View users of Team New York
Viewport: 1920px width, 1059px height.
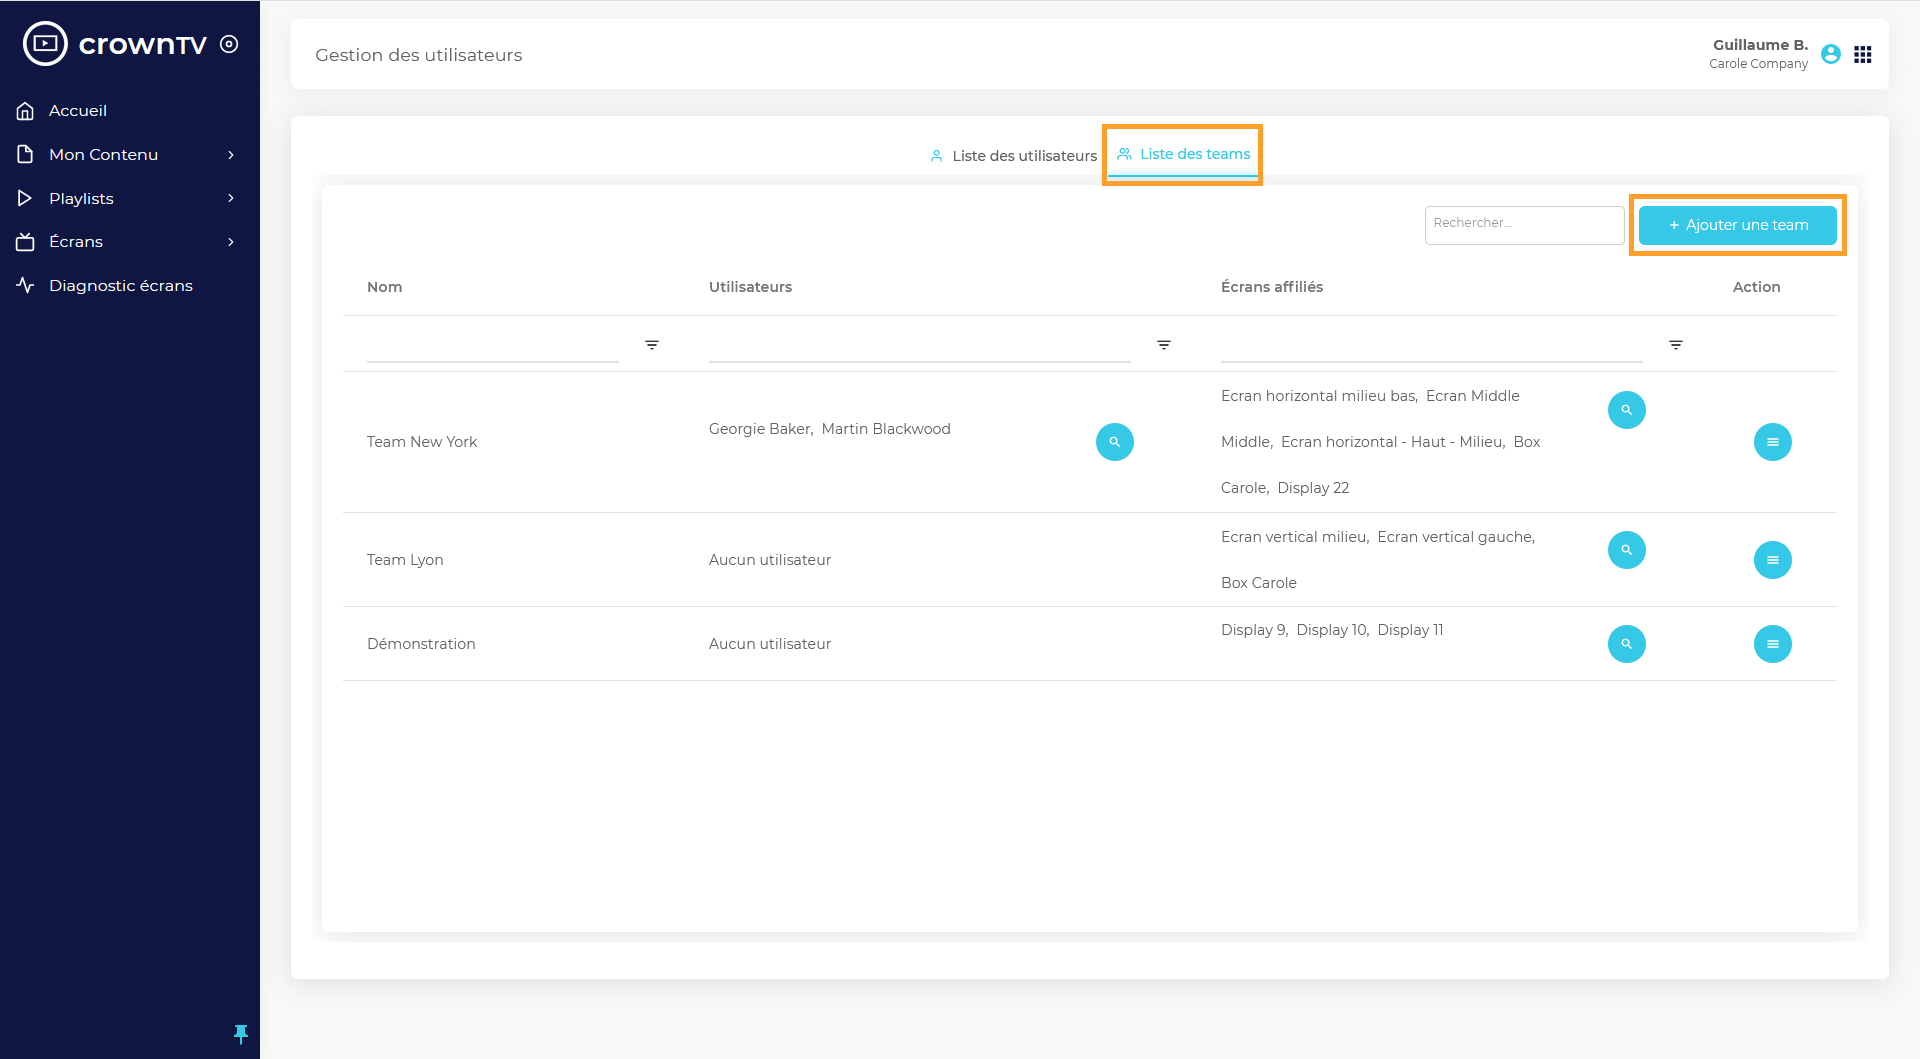(x=1115, y=442)
